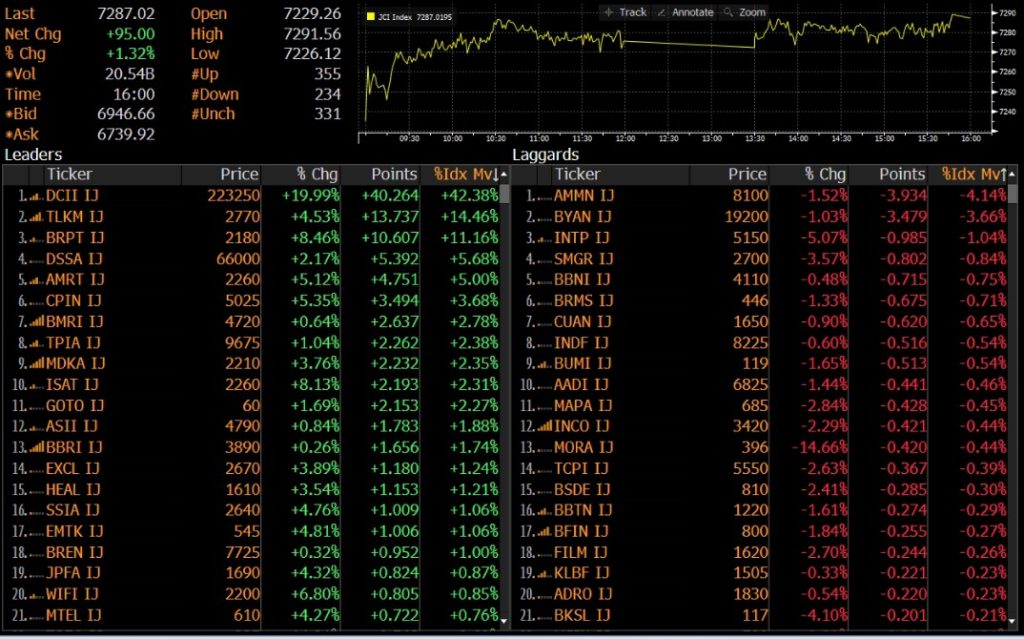Toggle Laggards %Idx Mv sort order
The height and width of the screenshot is (639, 1024).
974,174
